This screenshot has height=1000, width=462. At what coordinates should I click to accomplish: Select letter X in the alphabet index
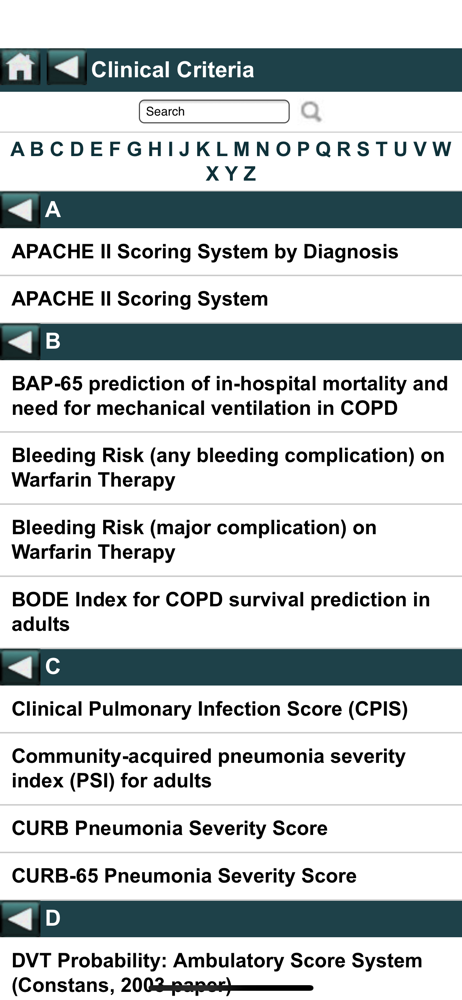212,173
